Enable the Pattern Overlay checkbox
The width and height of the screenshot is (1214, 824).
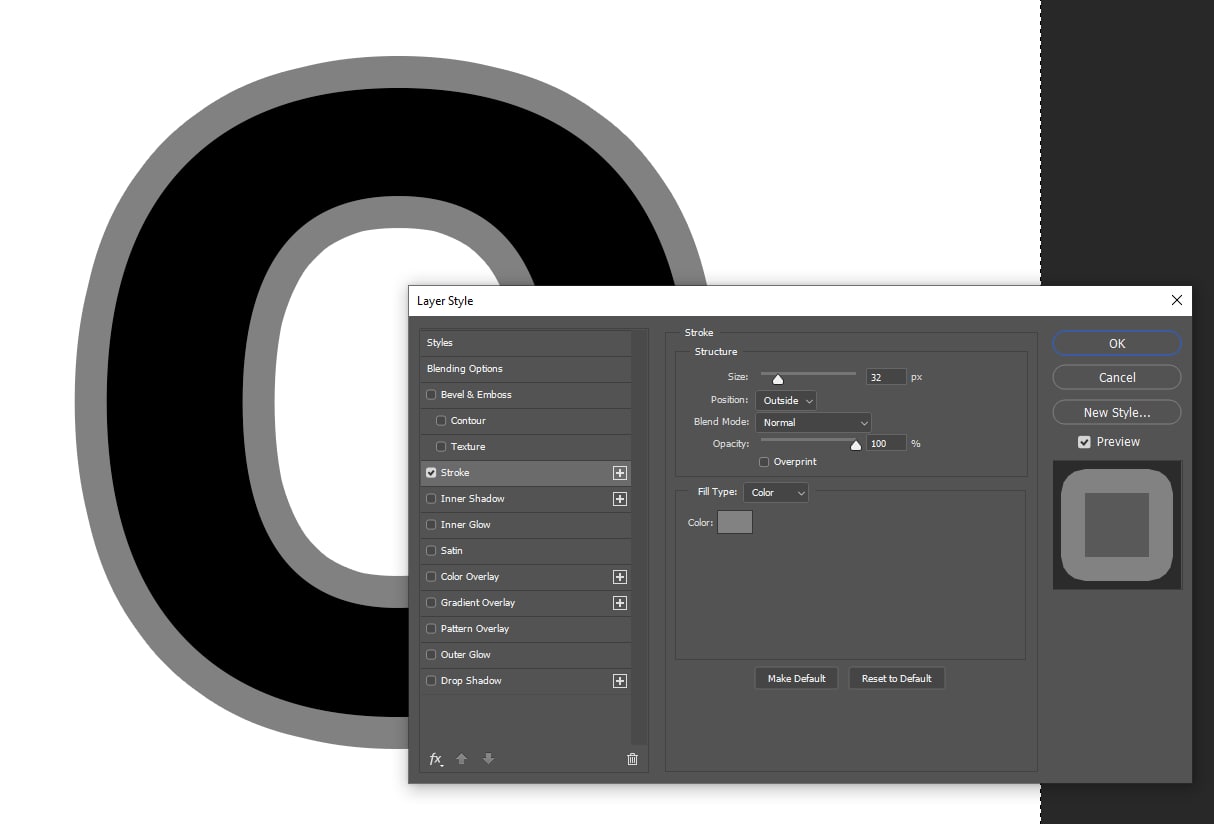point(431,629)
